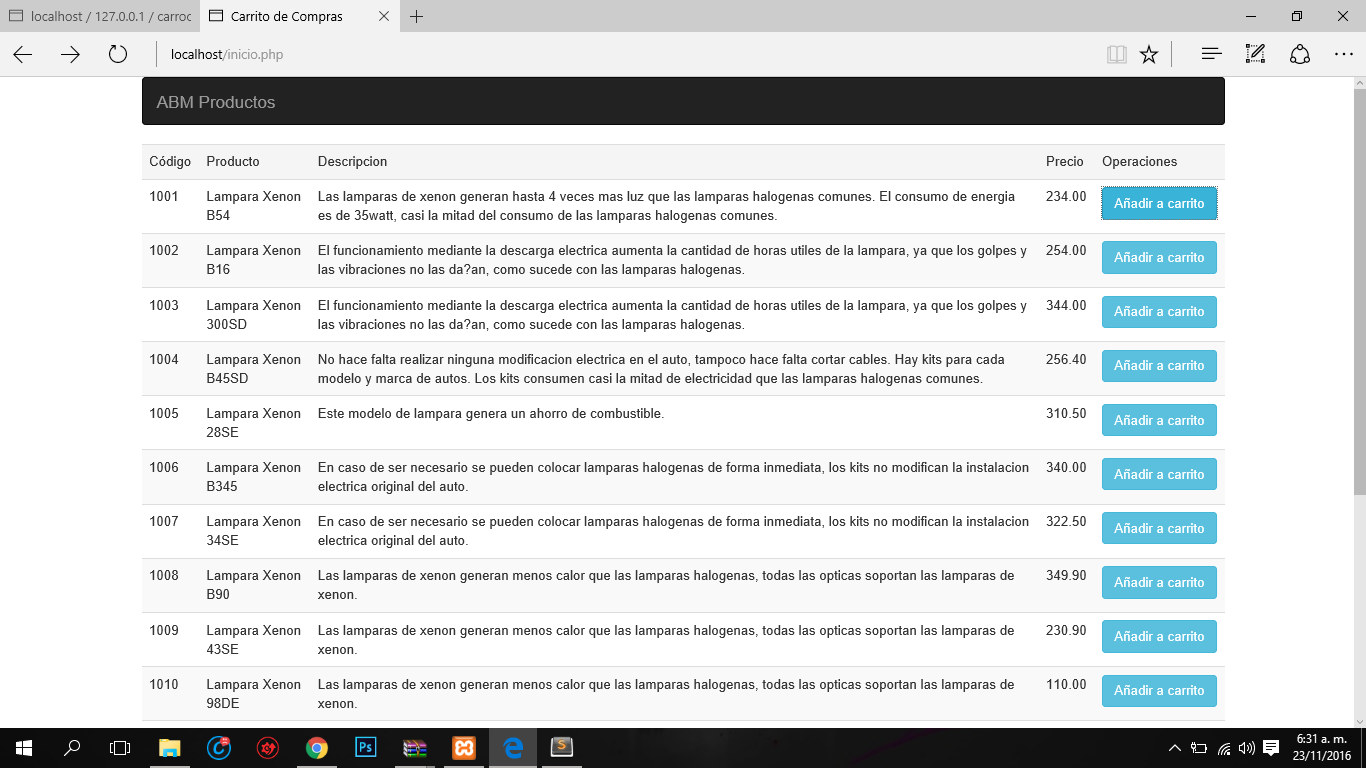Open network status tray icon
1366x768 pixels.
pyautogui.click(x=1223, y=748)
